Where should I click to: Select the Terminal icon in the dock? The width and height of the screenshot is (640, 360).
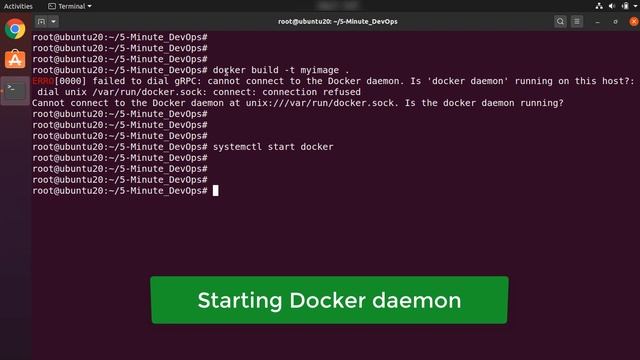(x=15, y=90)
